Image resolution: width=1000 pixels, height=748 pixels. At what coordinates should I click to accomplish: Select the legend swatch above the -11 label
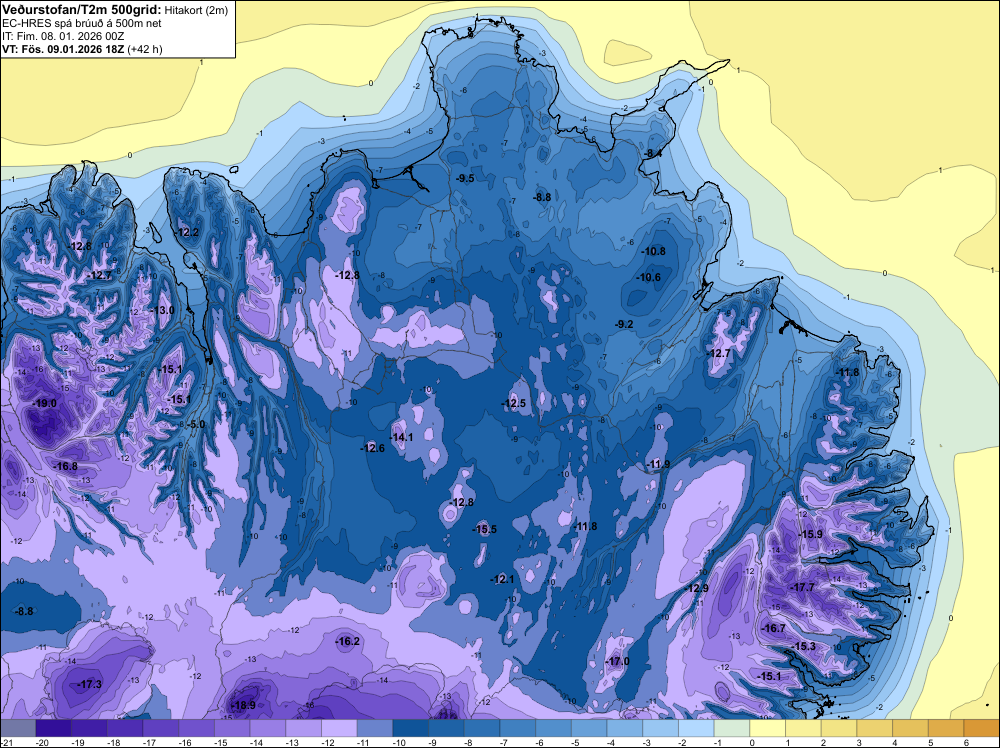(x=375, y=728)
